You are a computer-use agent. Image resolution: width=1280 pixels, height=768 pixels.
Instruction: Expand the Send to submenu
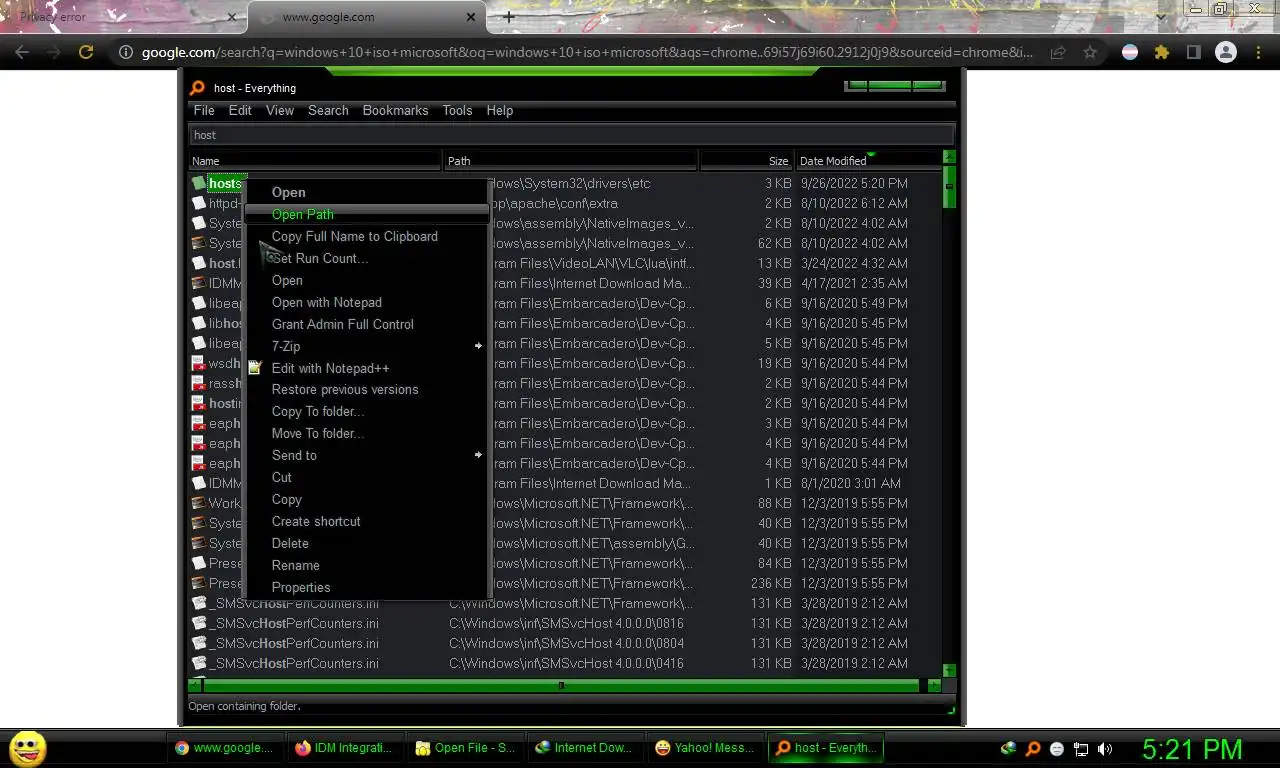(x=366, y=455)
